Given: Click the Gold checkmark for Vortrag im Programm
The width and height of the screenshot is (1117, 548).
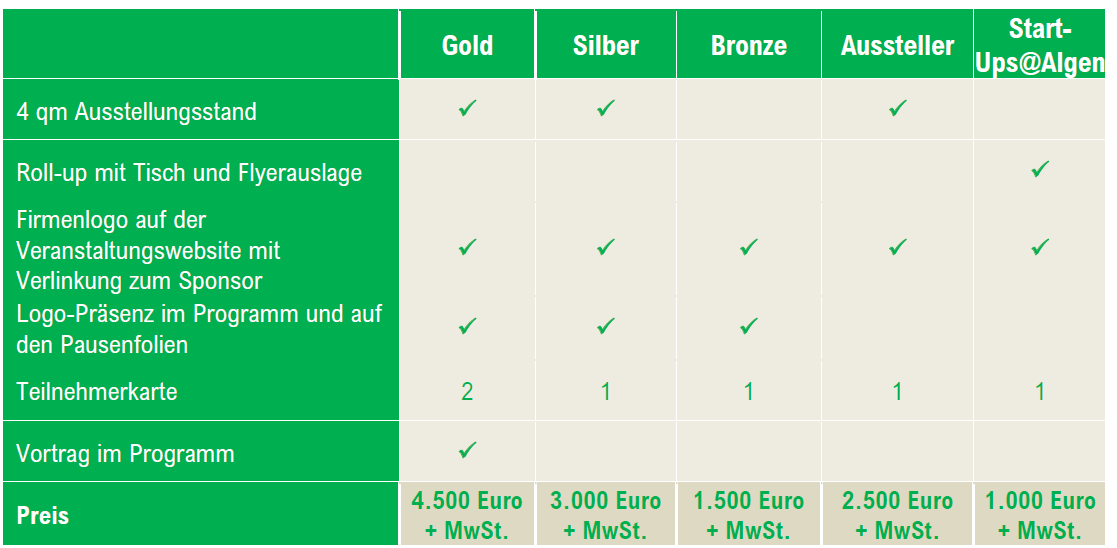Looking at the screenshot, I should click(x=467, y=451).
